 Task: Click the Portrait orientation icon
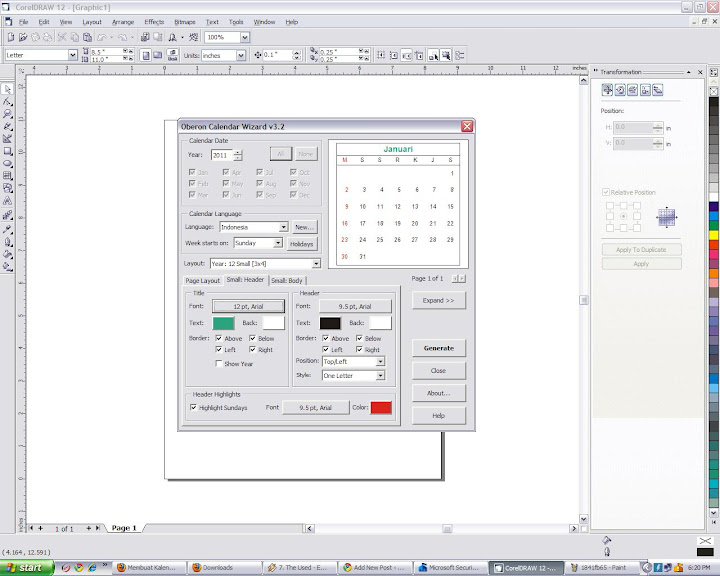pos(146,56)
